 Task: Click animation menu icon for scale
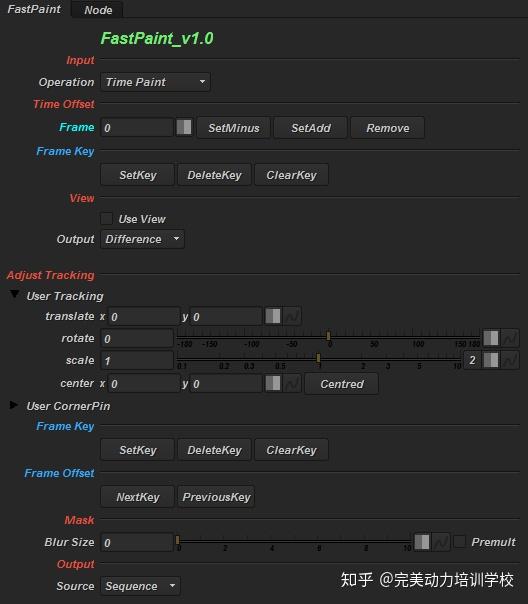click(x=491, y=360)
